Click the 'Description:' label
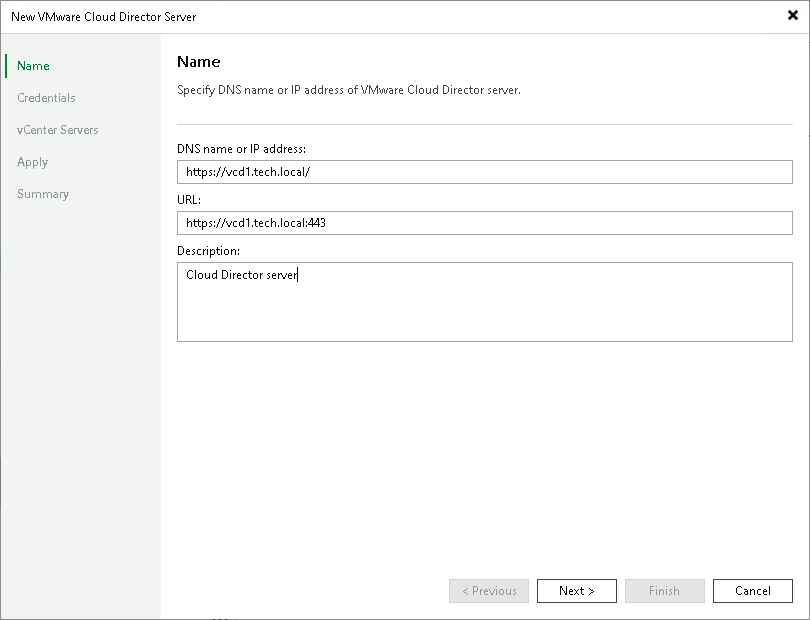This screenshot has width=810, height=620. pyautogui.click(x=208, y=251)
